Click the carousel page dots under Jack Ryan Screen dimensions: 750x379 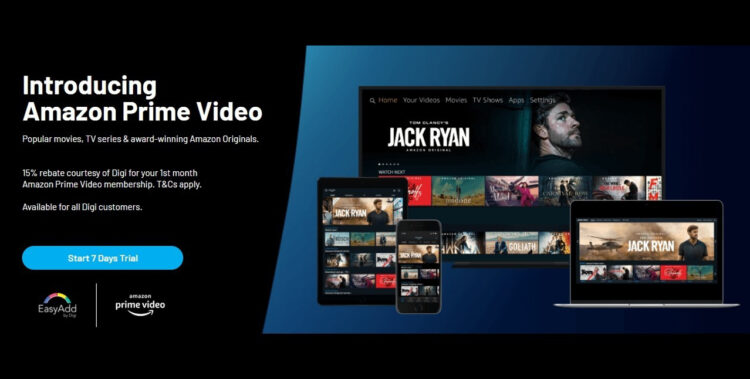tap(388, 164)
